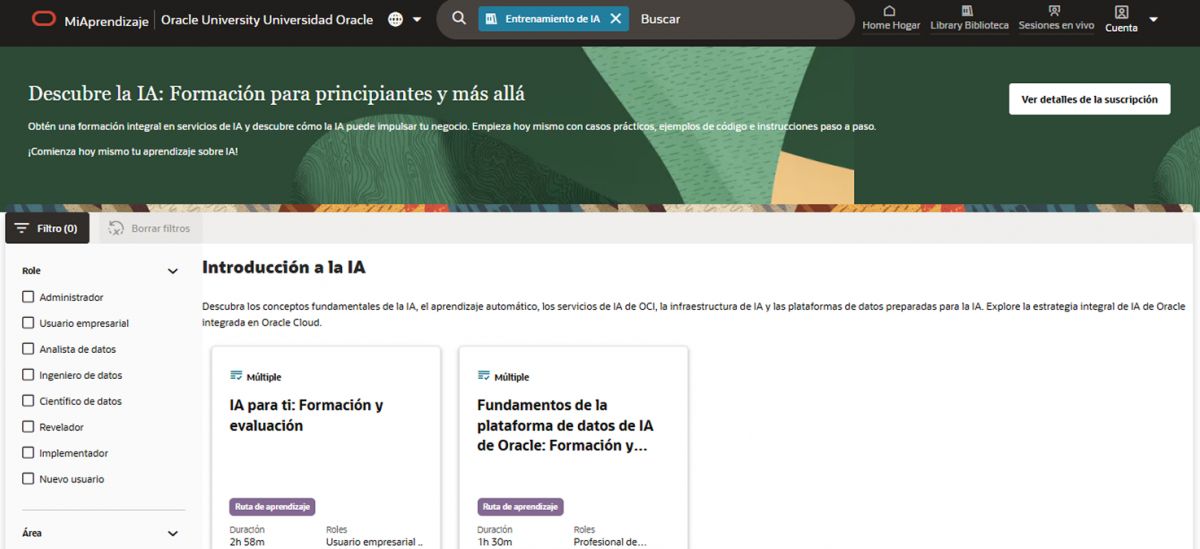The width and height of the screenshot is (1200, 549).
Task: Check the Analista de datos checkbox
Action: [28, 349]
